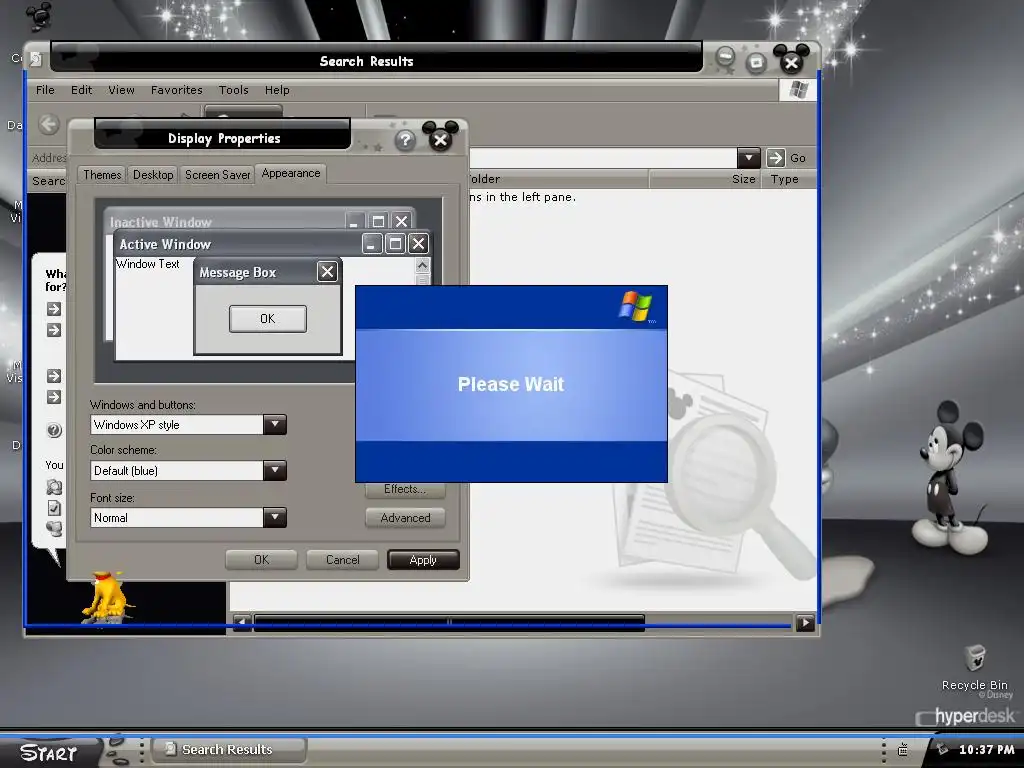Click the Go arrow icon
The height and width of the screenshot is (768, 1024).
point(775,158)
